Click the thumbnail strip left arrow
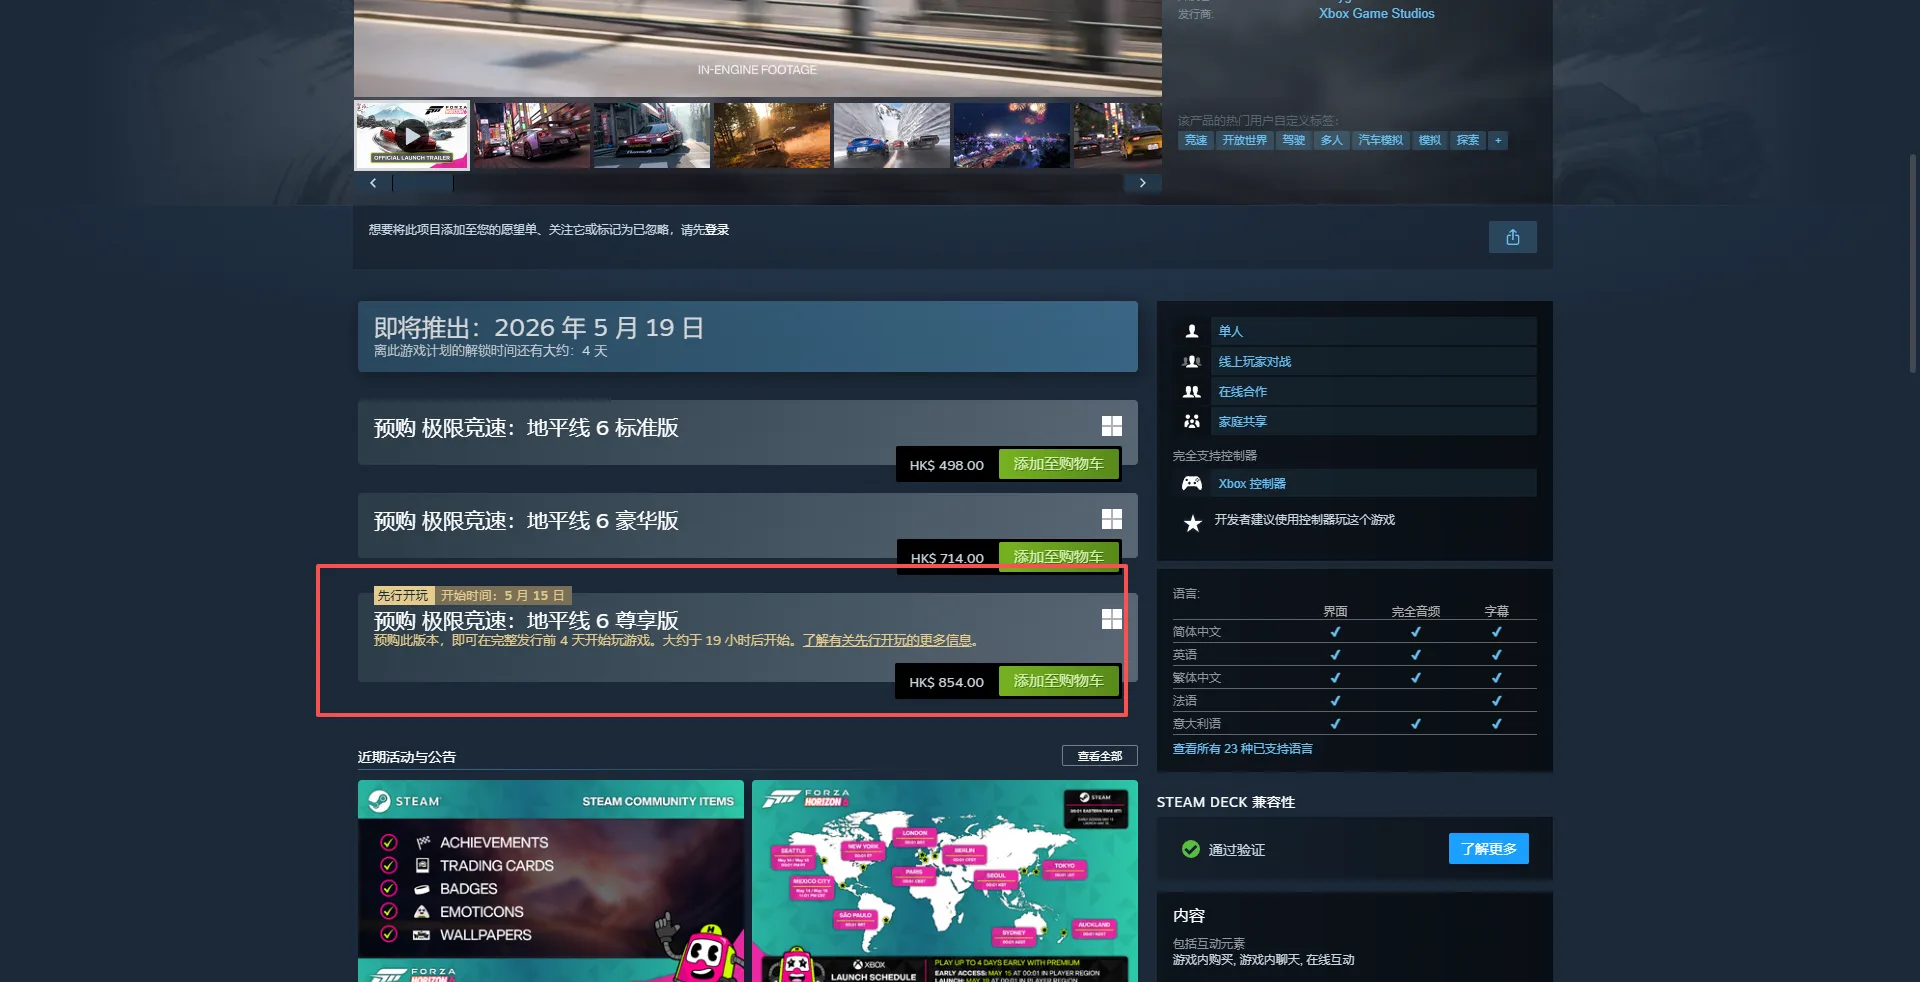1920x982 pixels. (373, 183)
